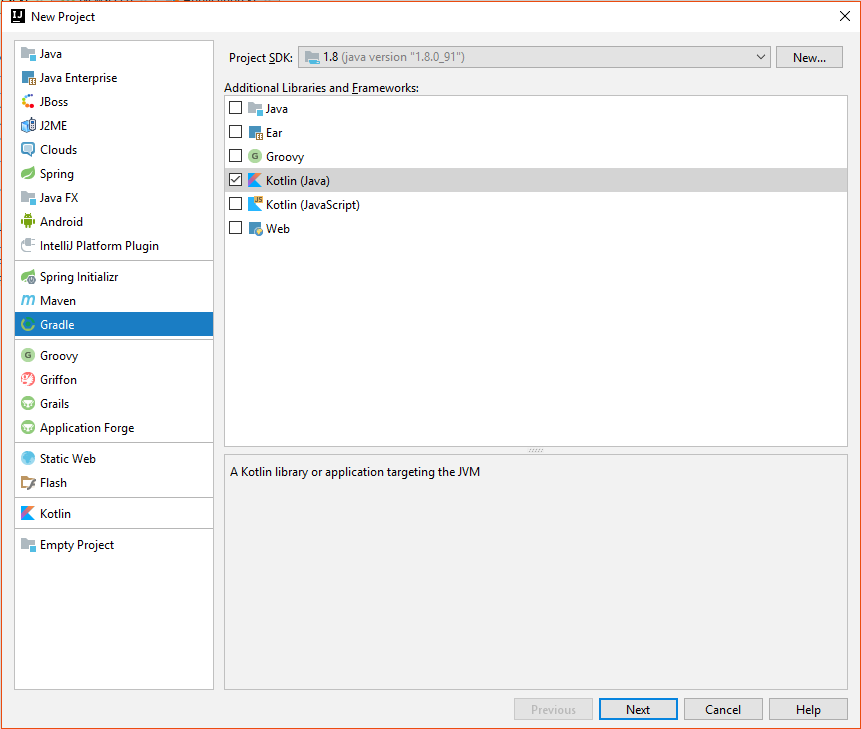Click the Empty Project folder icon
Viewport: 861px width, 729px height.
(28, 545)
